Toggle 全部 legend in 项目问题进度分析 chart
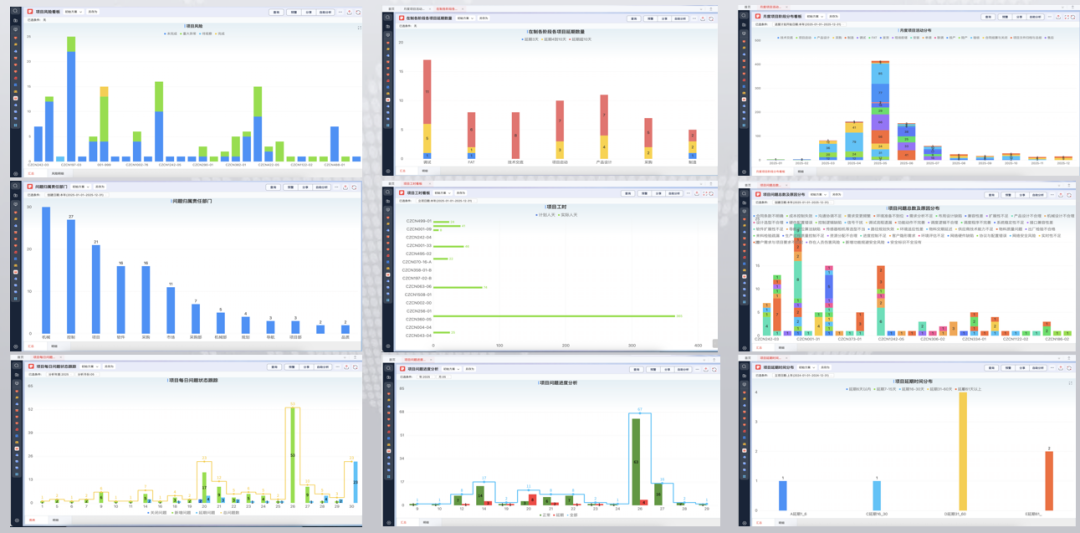Viewport: 1080px width, 533px height. [572, 514]
